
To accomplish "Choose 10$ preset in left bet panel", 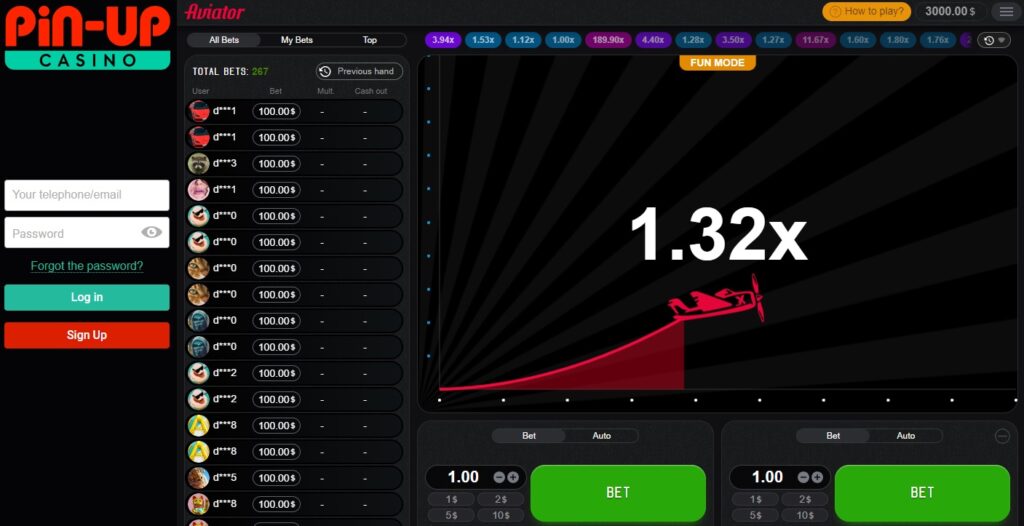I will pos(500,516).
